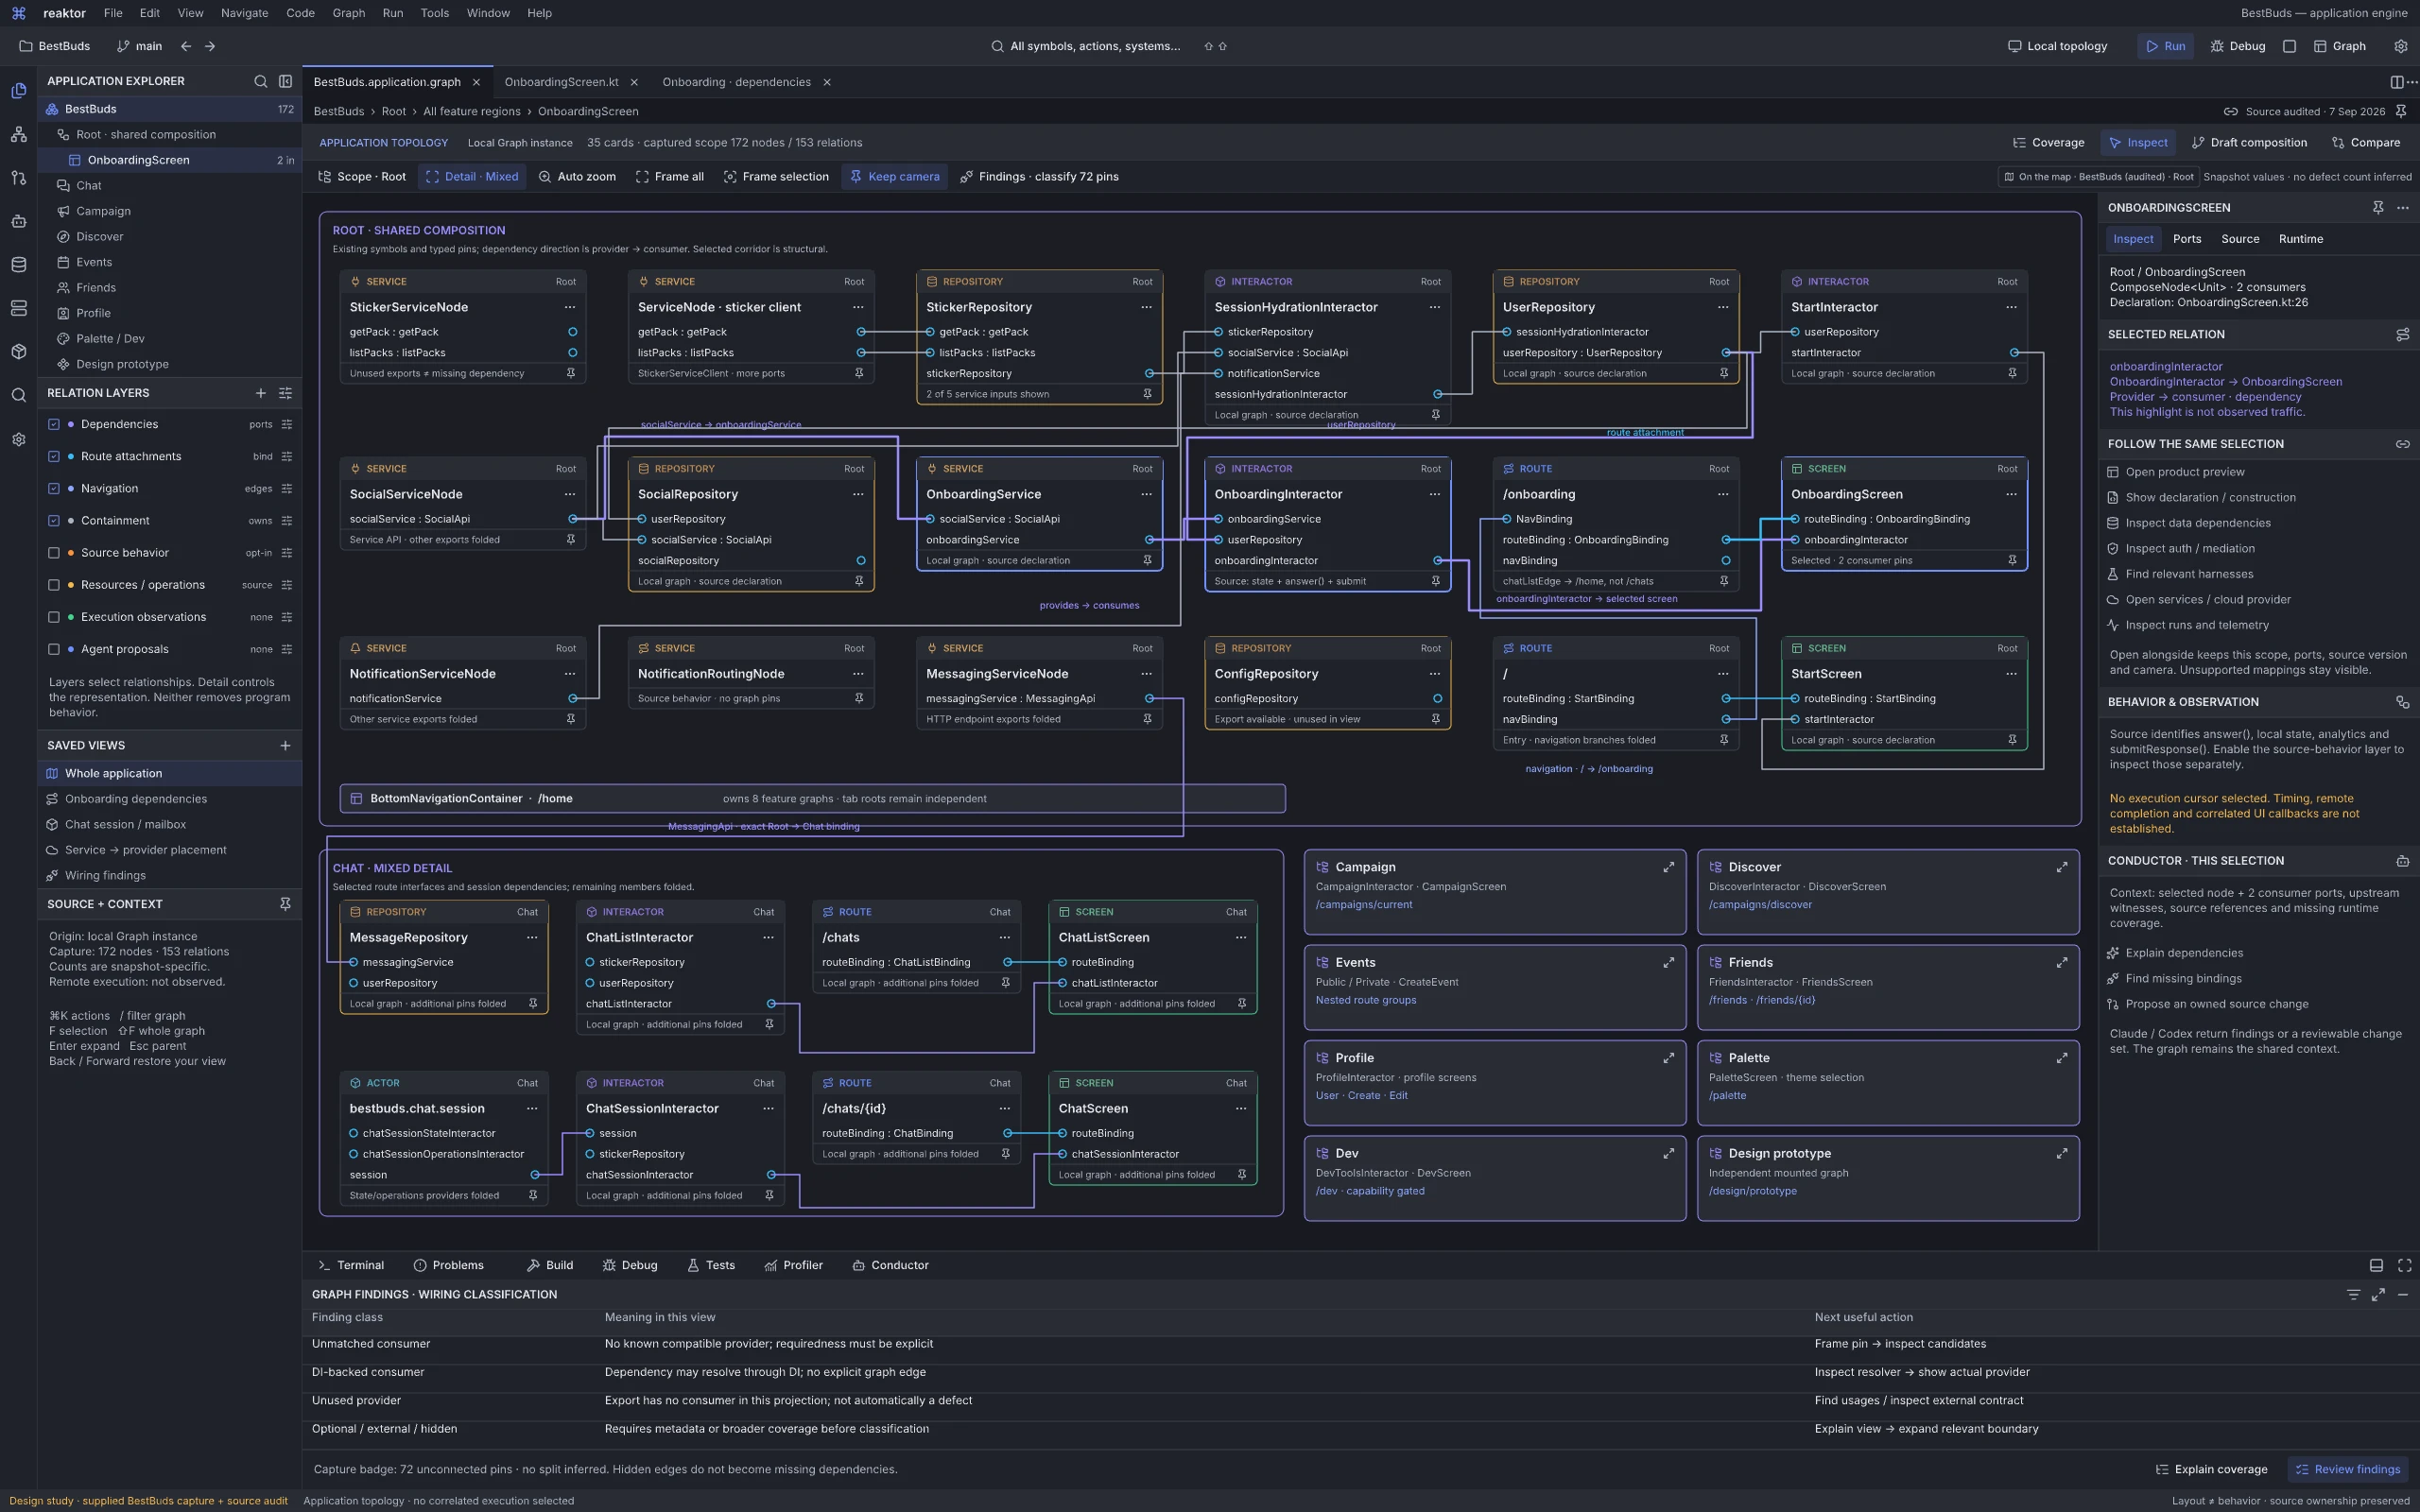Expand the Design prototype feature card

coord(2061,1153)
